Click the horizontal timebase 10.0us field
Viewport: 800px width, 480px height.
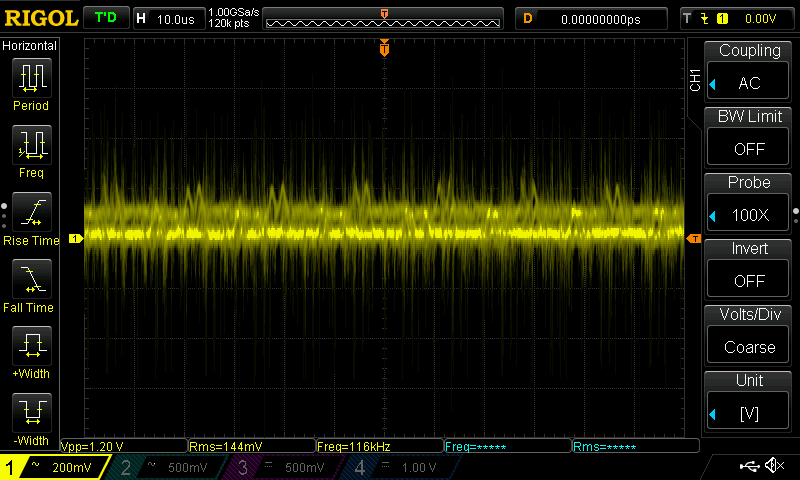tap(166, 18)
